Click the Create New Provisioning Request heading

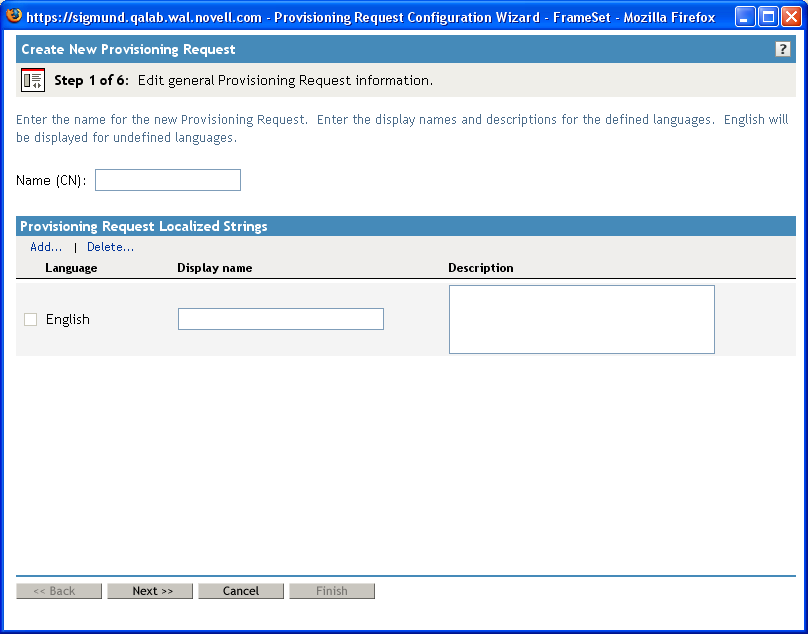(x=128, y=49)
